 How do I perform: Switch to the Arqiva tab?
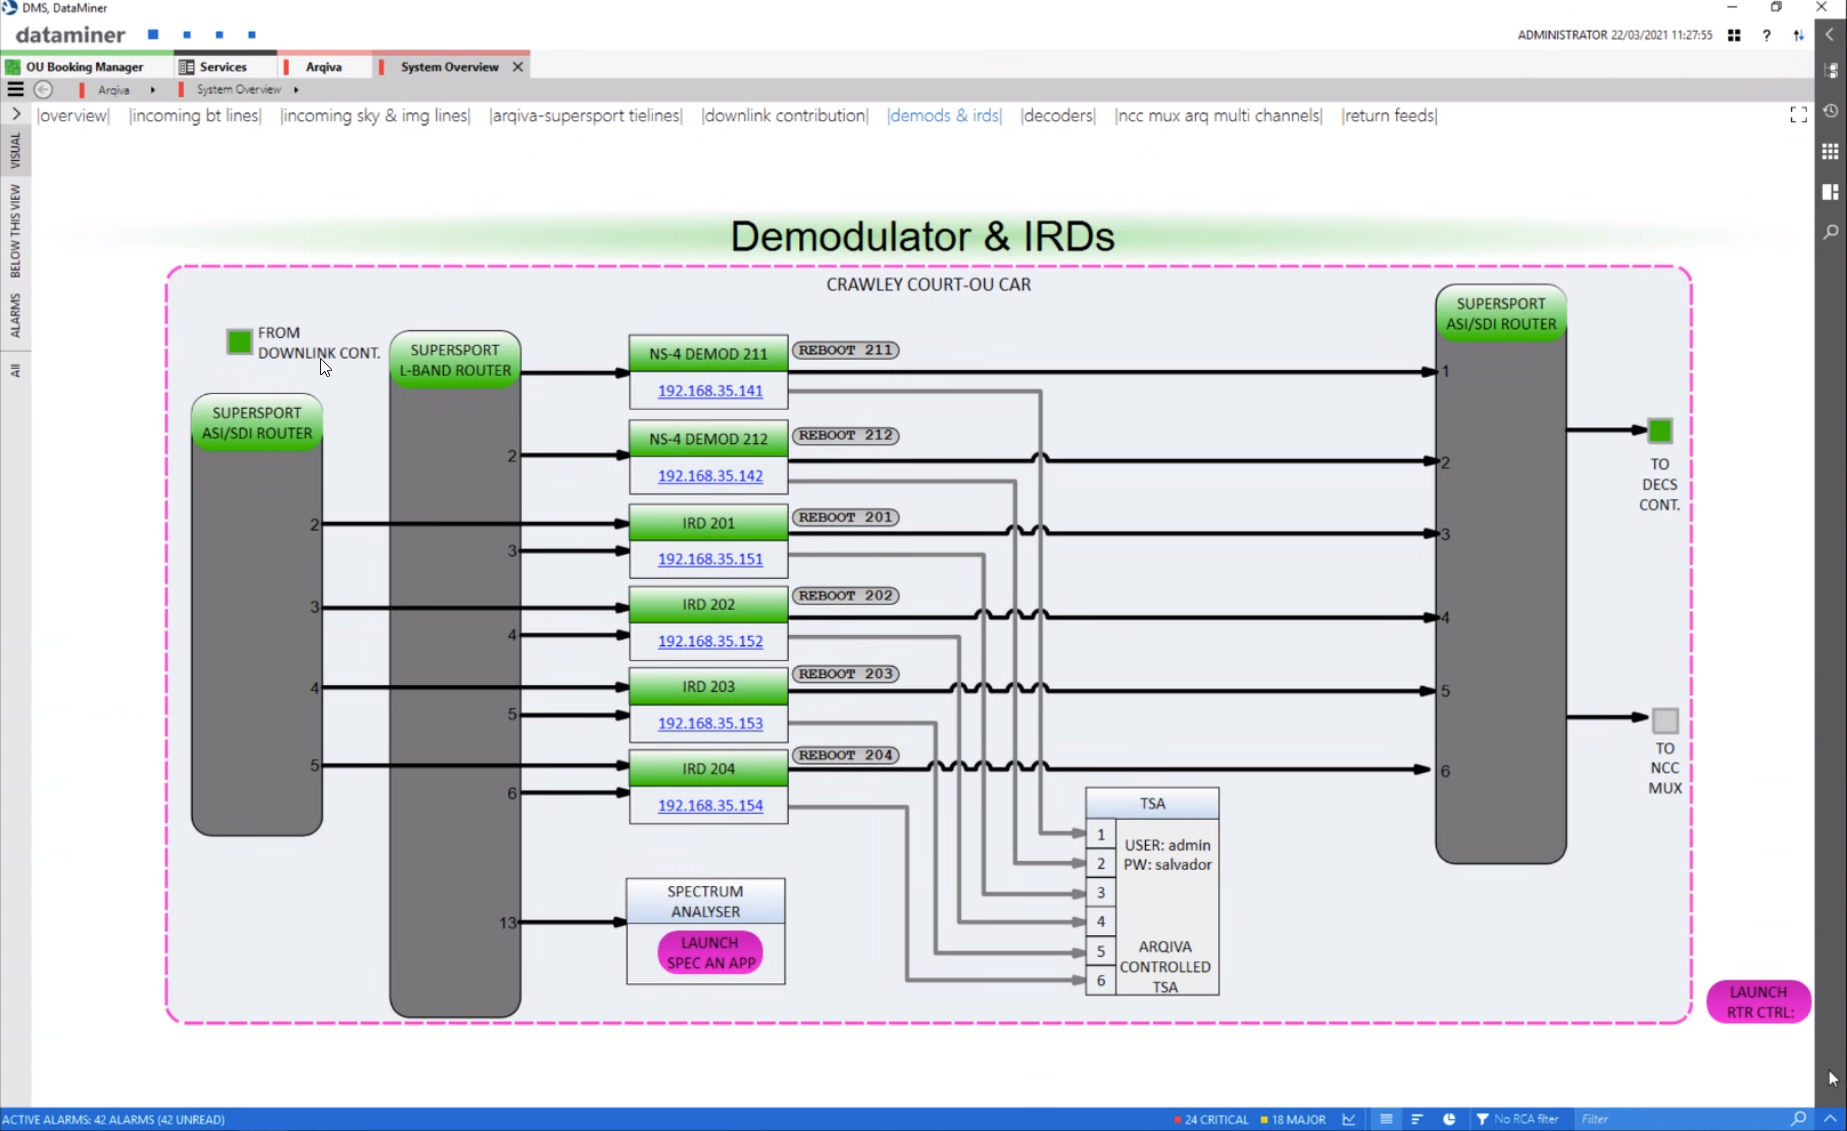[323, 67]
